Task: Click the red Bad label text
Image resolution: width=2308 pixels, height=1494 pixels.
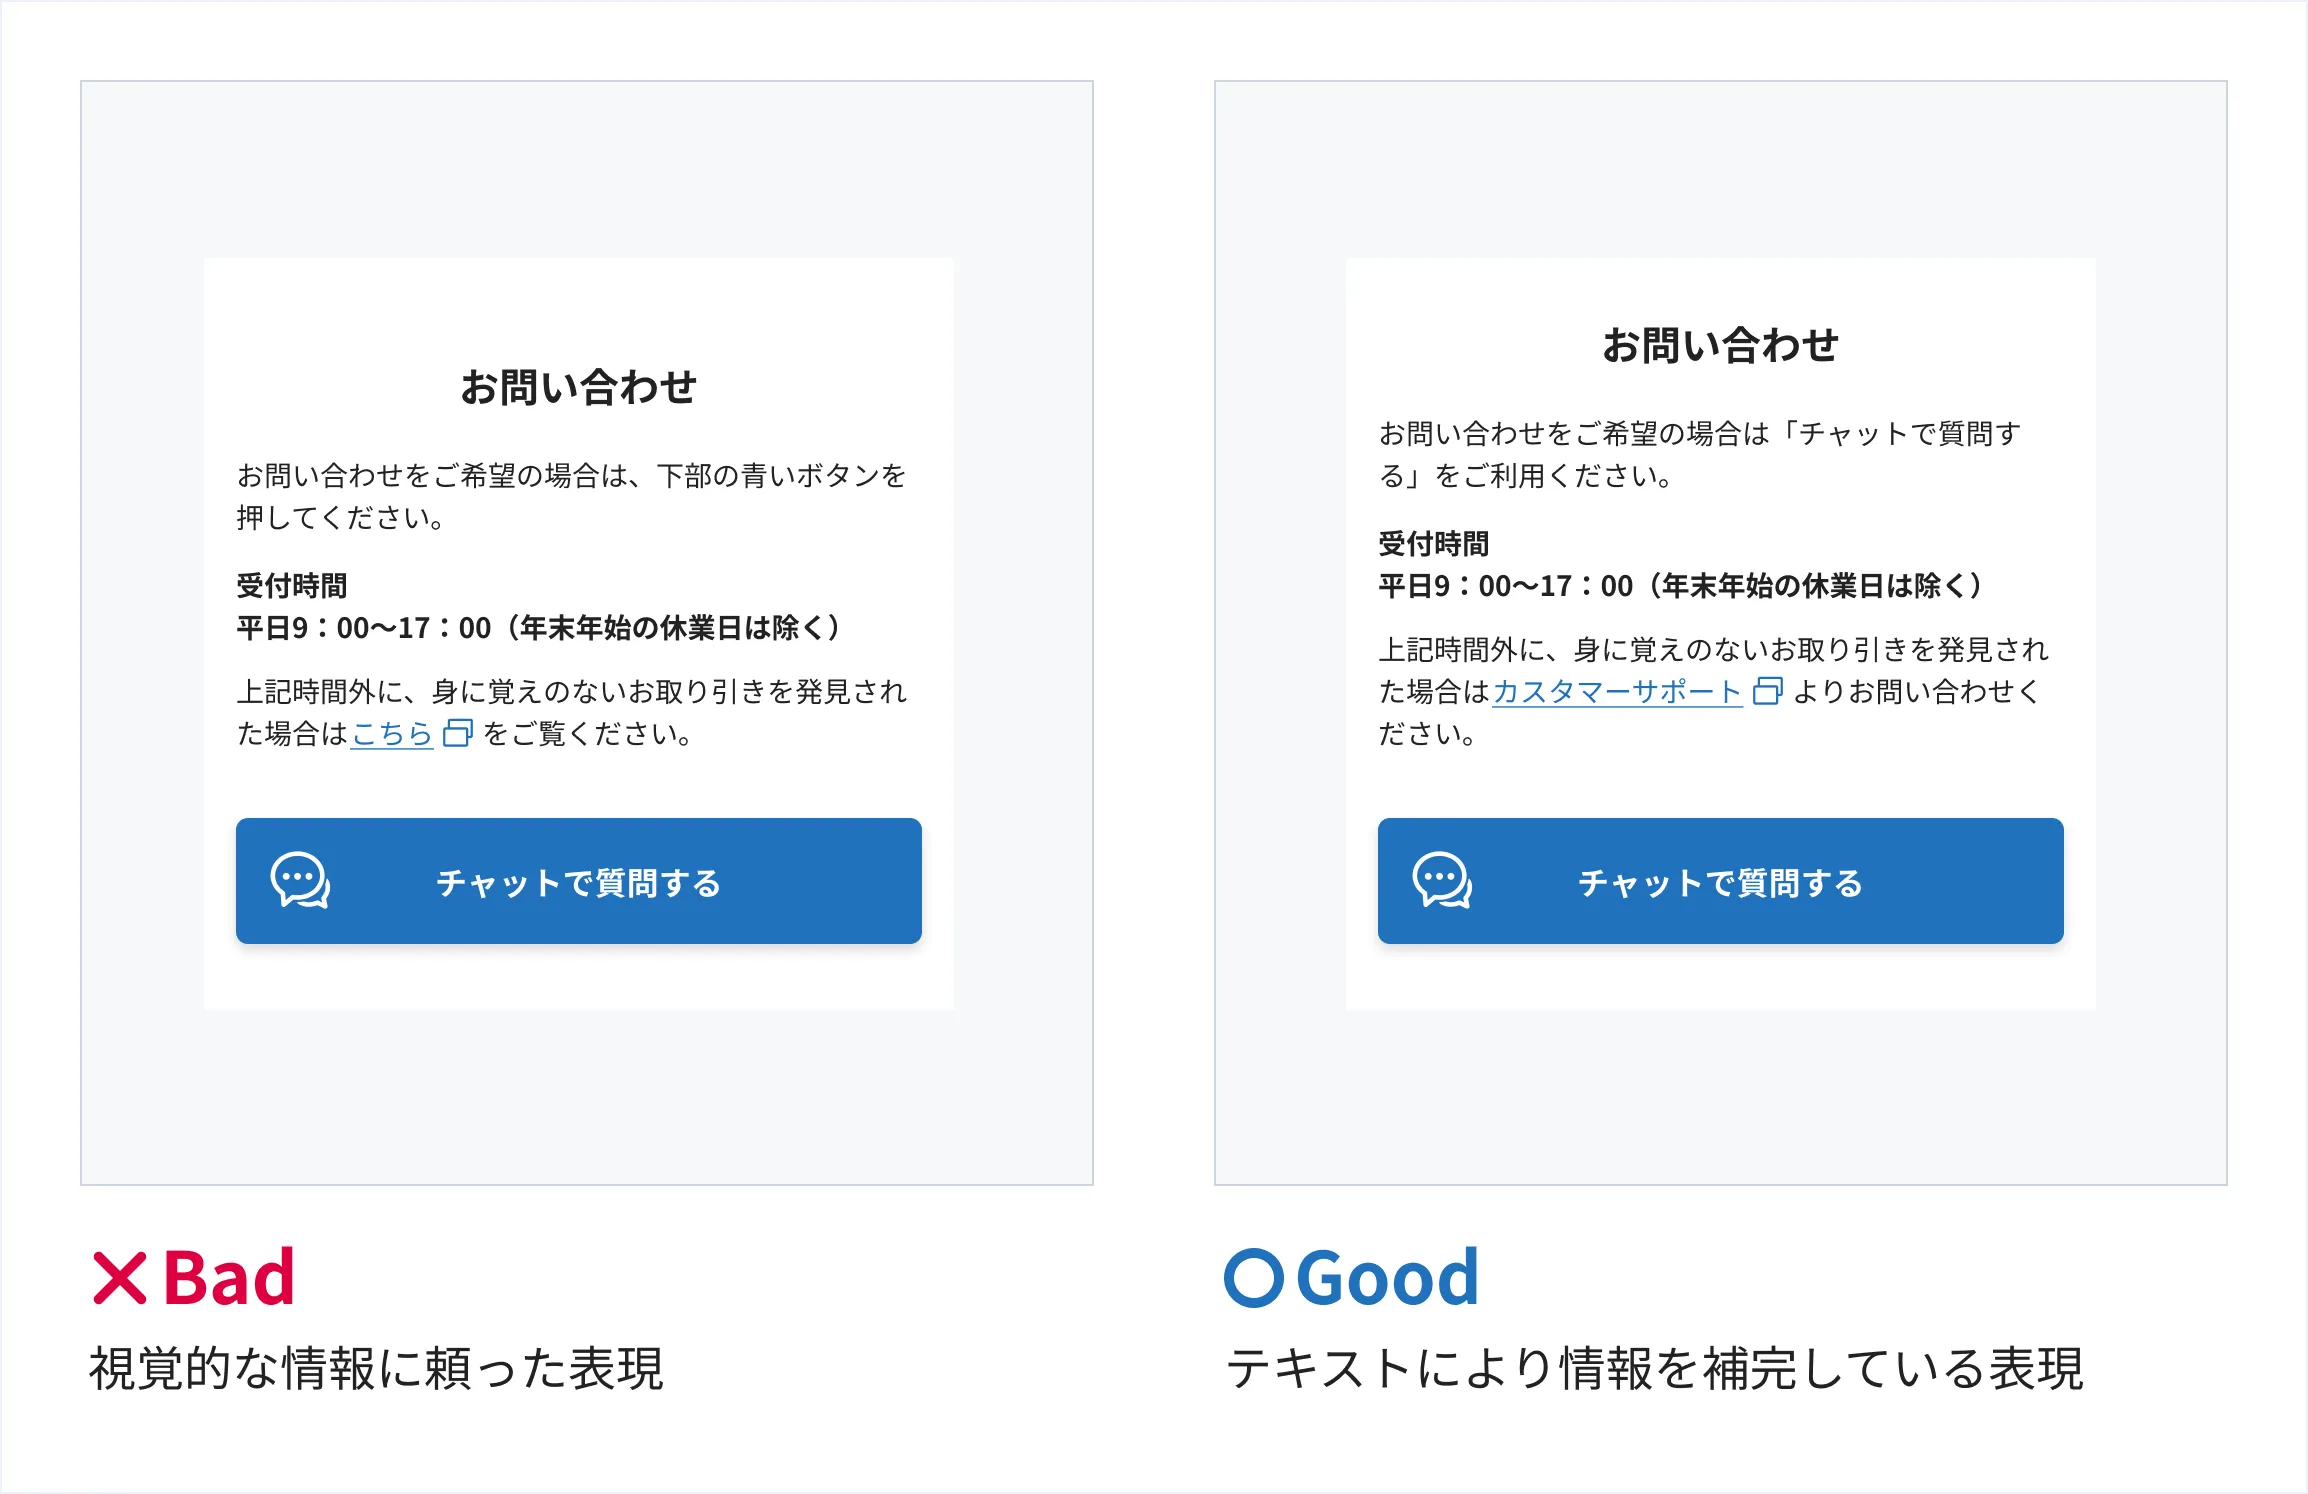Action: [229, 1278]
